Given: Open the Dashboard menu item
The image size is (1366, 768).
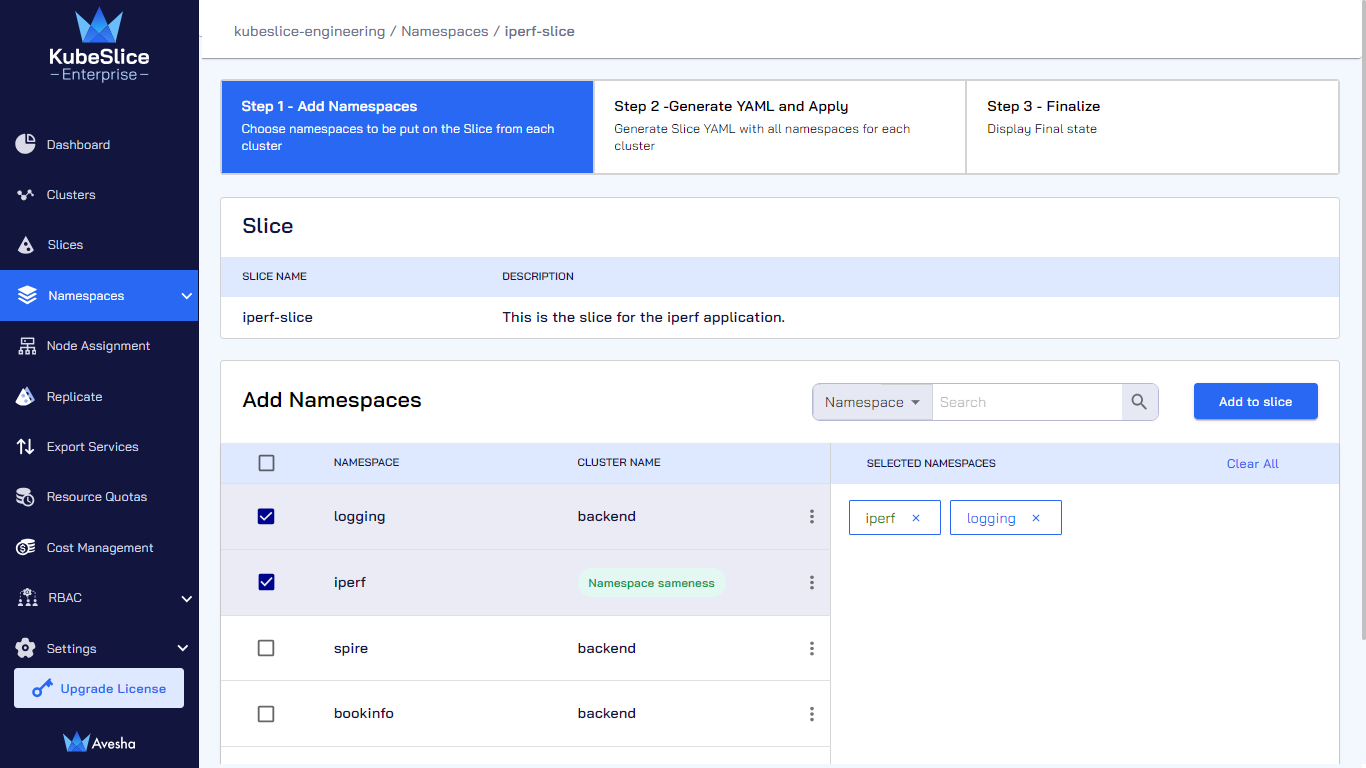Looking at the screenshot, I should [x=78, y=145].
